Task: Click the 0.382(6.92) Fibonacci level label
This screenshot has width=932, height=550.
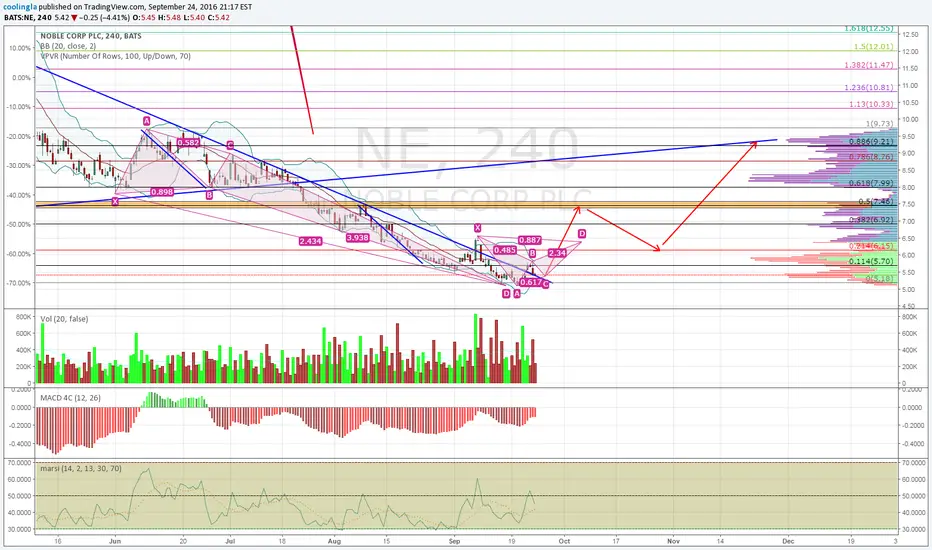Action: (871, 220)
